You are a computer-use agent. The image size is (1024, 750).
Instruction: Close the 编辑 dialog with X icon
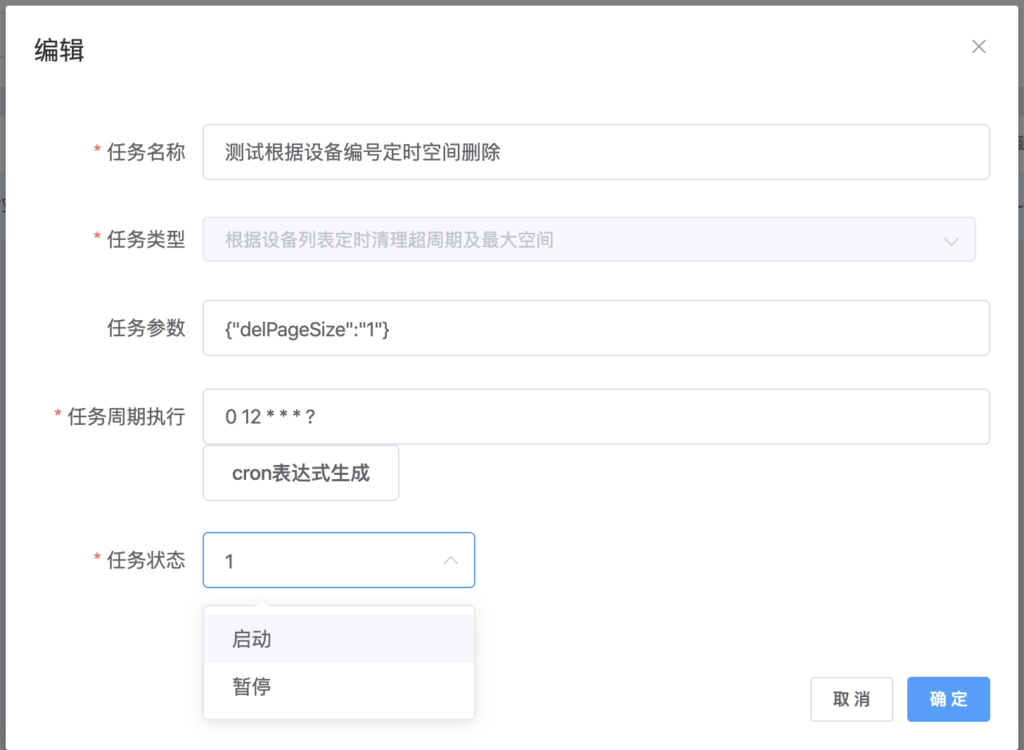coord(979,46)
